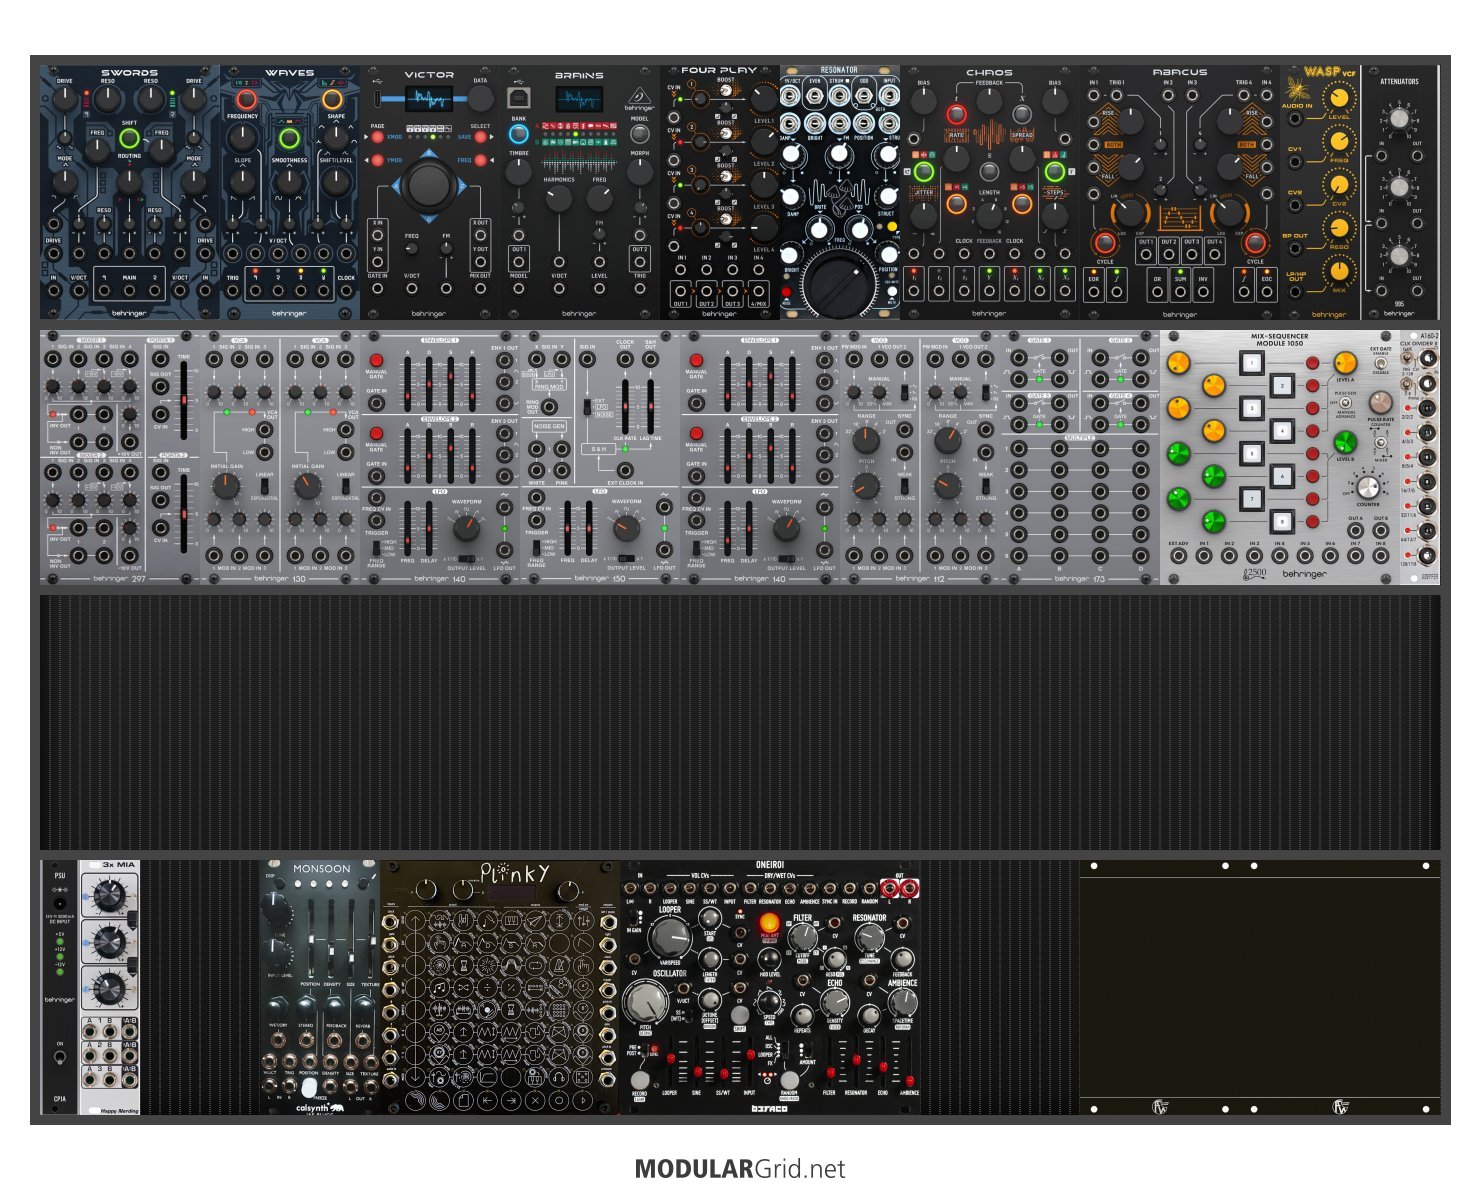The height and width of the screenshot is (1190, 1481).
Task: Flip the PSU ON switch
Action: (60, 1057)
